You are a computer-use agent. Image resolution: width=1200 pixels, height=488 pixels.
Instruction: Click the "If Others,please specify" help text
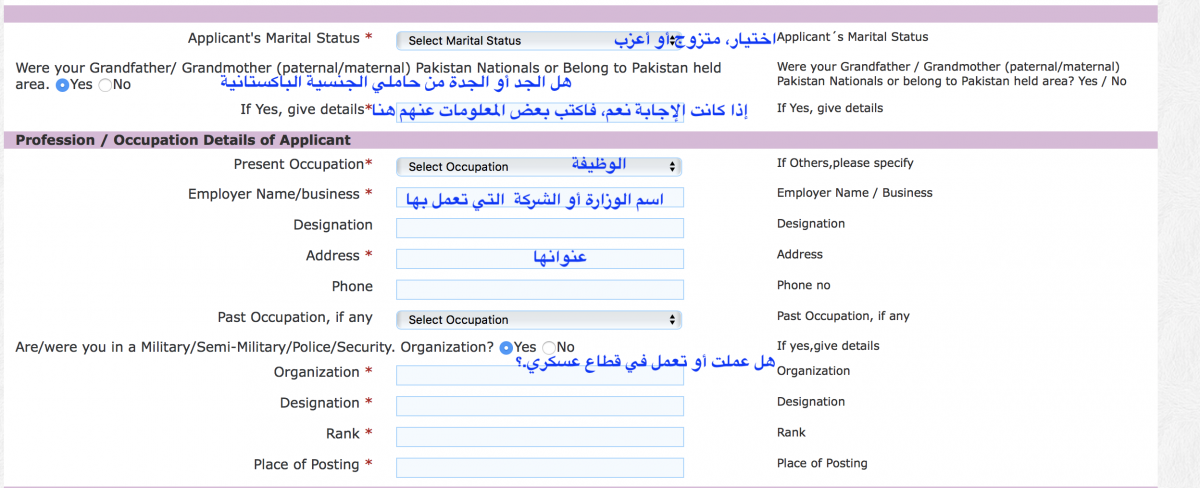(x=844, y=163)
